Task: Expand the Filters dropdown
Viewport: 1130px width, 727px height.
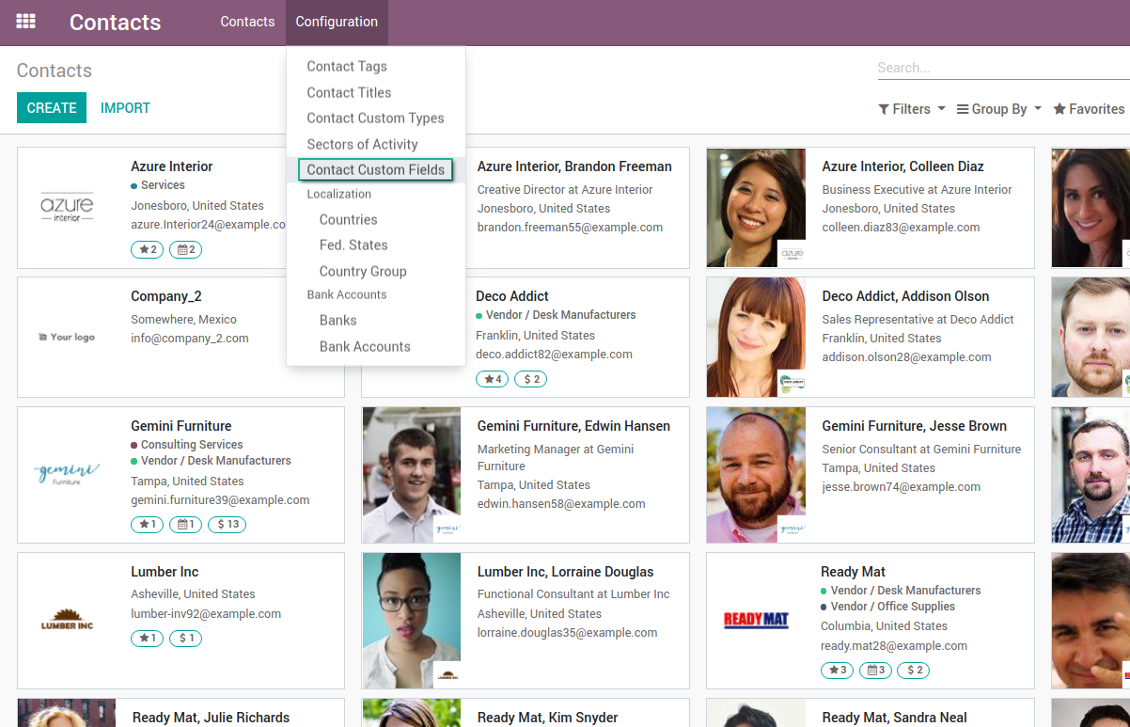Action: 911,109
